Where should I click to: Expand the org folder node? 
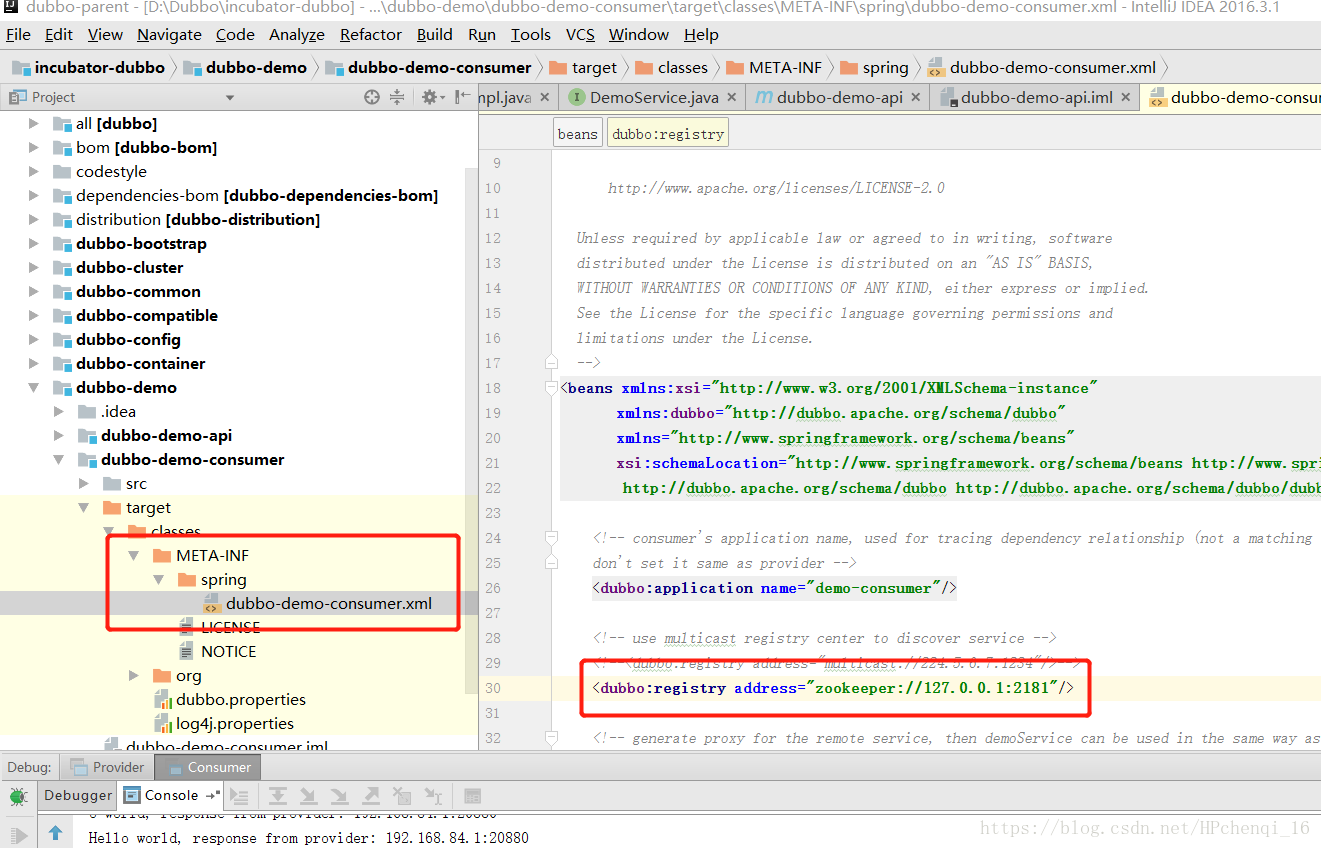coord(134,676)
